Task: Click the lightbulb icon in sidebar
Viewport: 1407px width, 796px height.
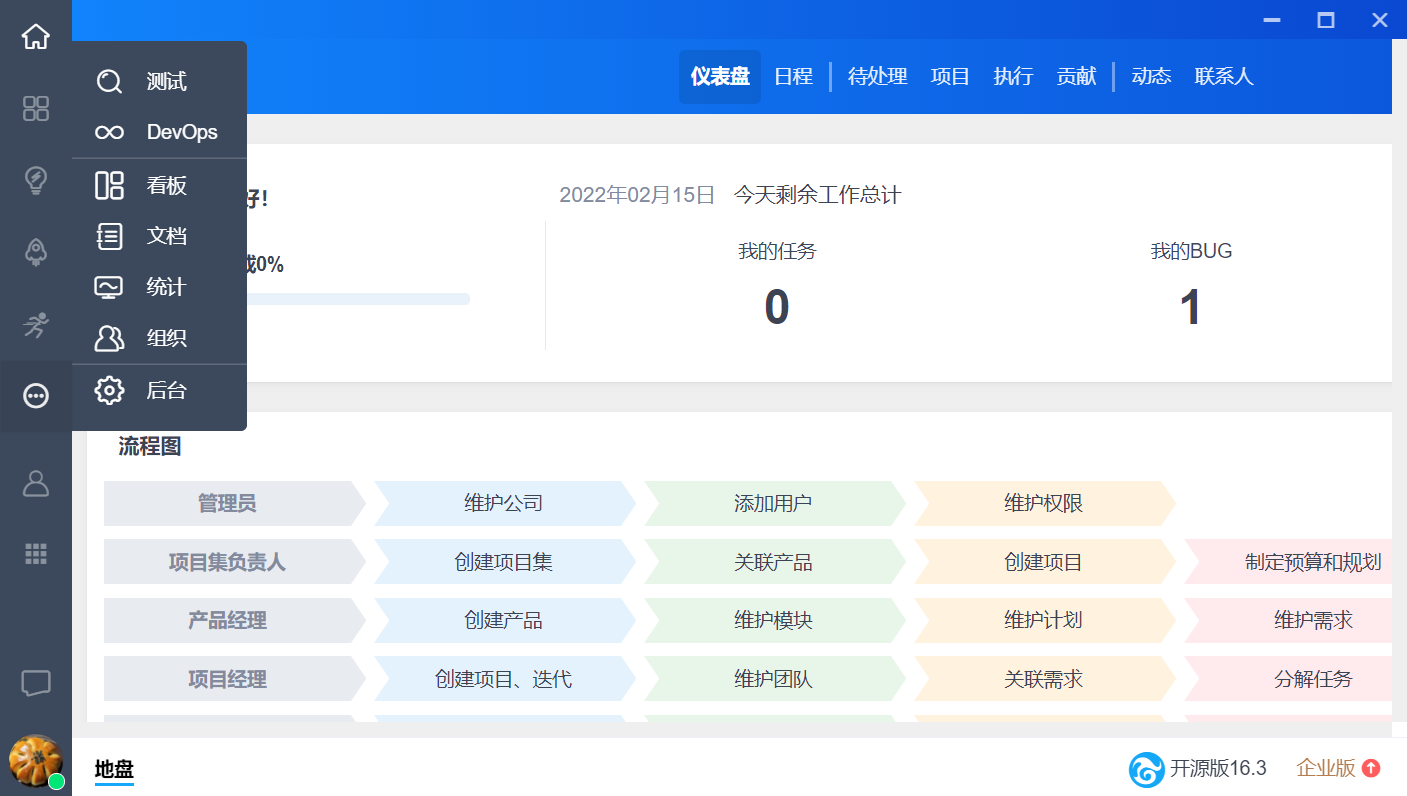Action: (x=36, y=180)
